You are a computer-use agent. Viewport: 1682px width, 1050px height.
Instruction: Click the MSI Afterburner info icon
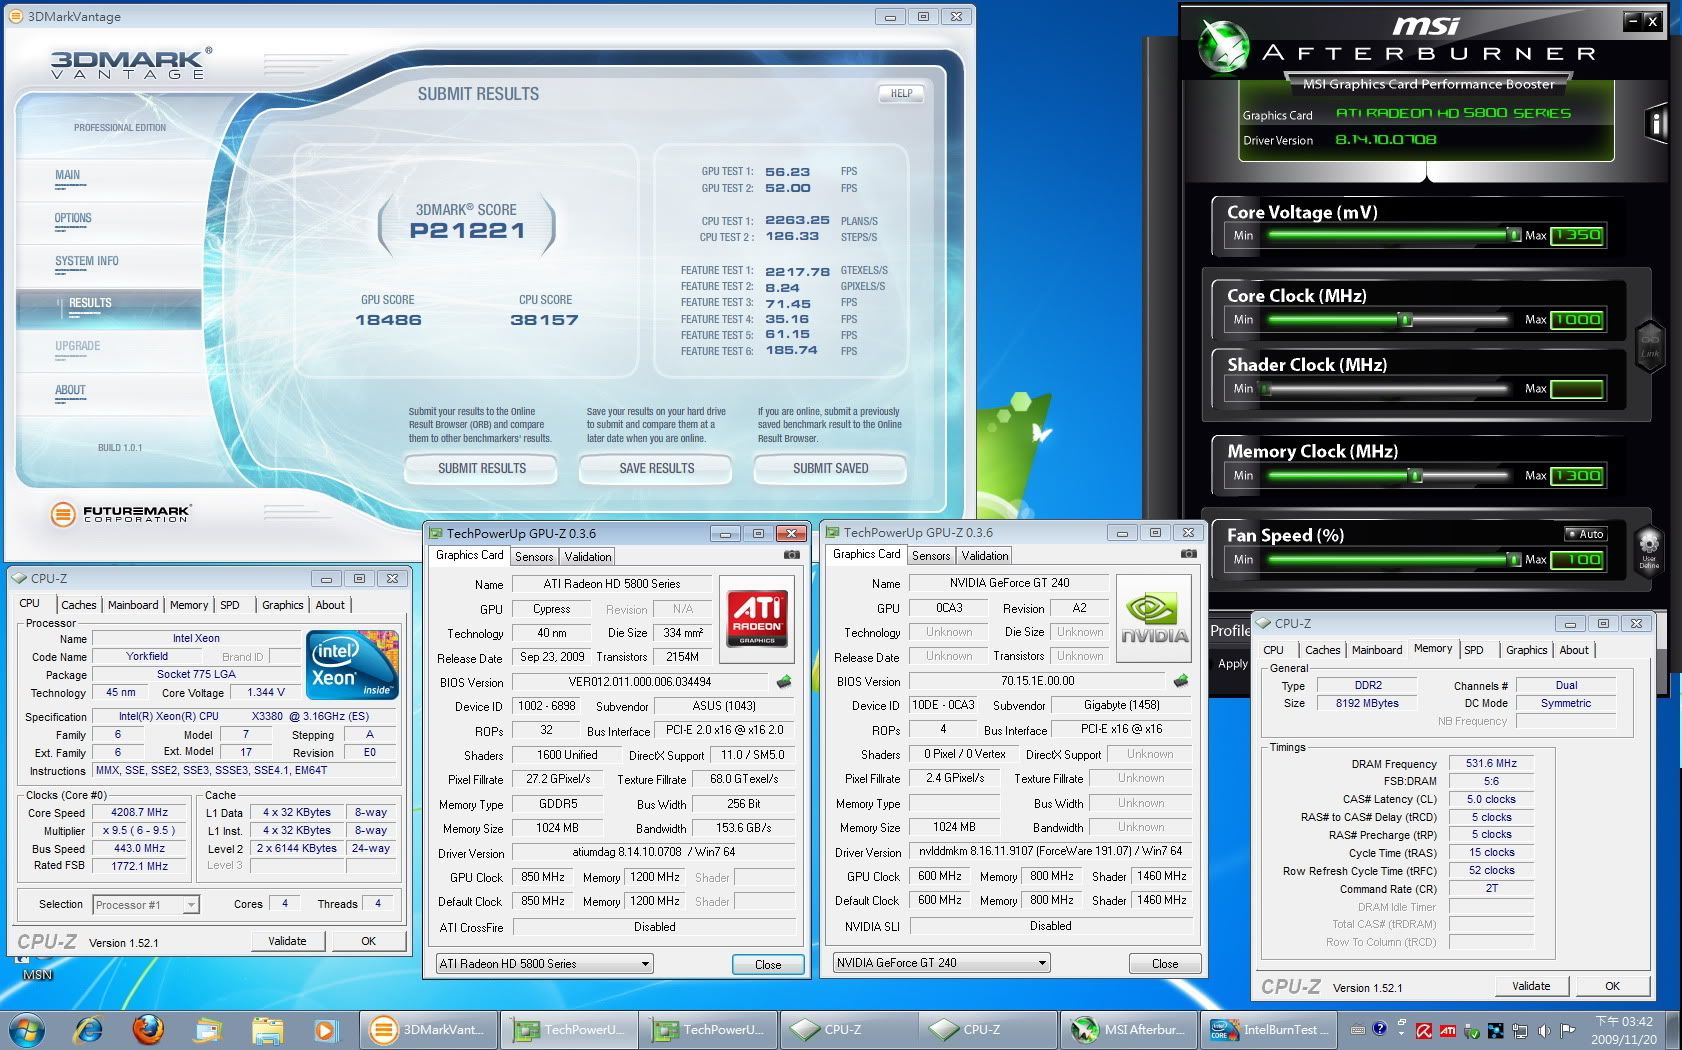[1656, 123]
